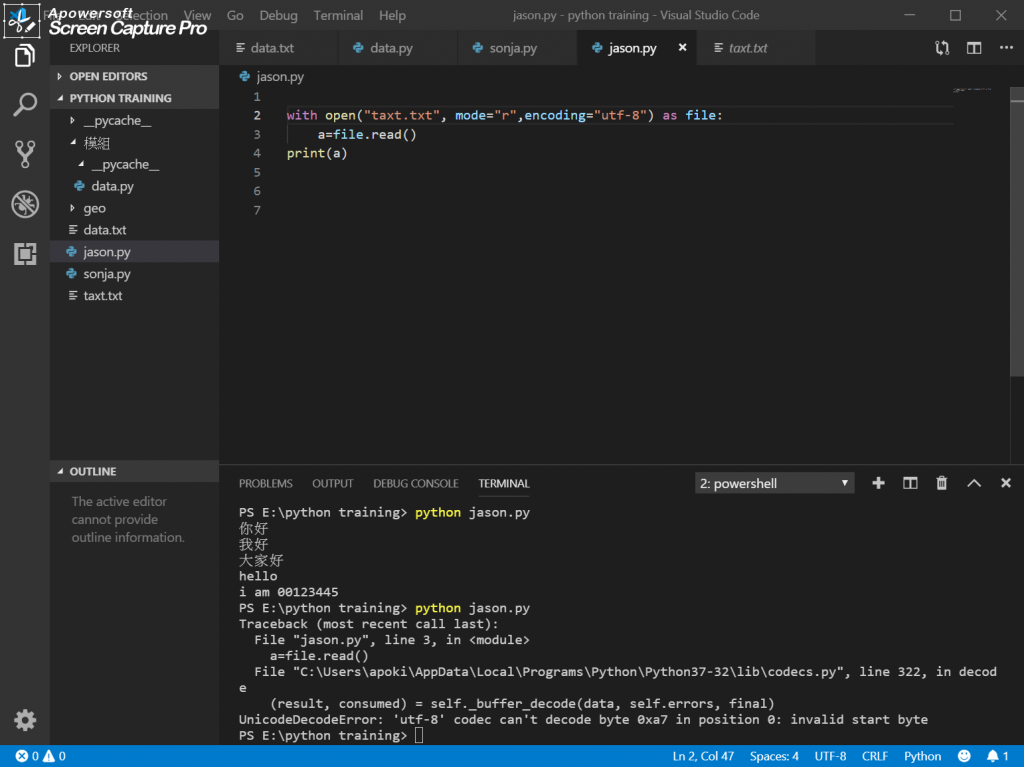Change line endings via CRLF

click(874, 756)
